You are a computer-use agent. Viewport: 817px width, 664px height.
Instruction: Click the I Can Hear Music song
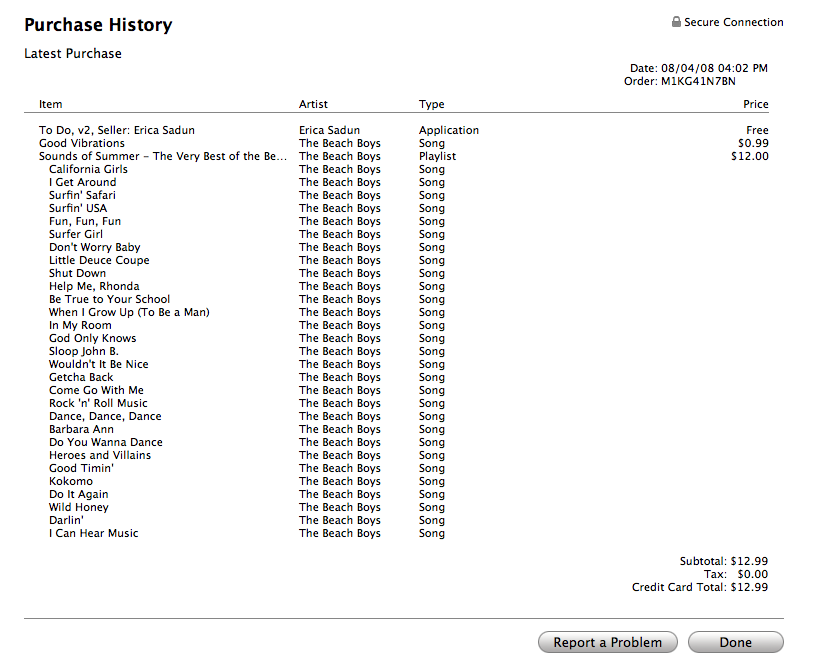[94, 534]
